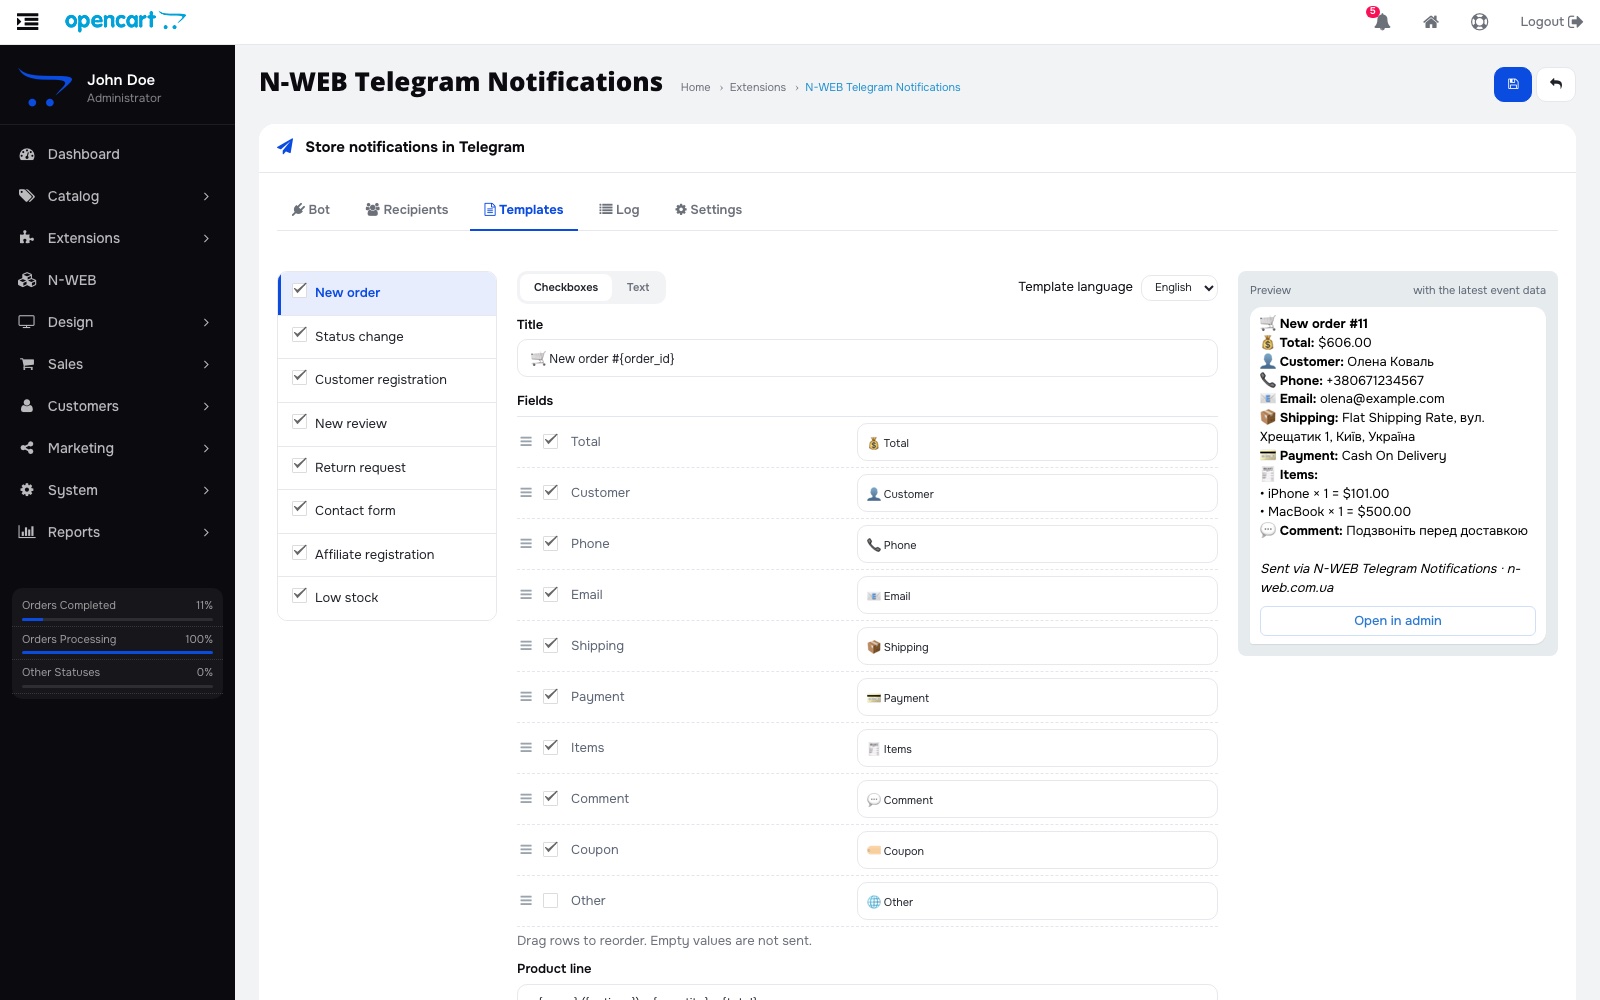This screenshot has width=1600, height=1000.
Task: Grab the drag handle for Shipping row
Action: pyautogui.click(x=526, y=645)
